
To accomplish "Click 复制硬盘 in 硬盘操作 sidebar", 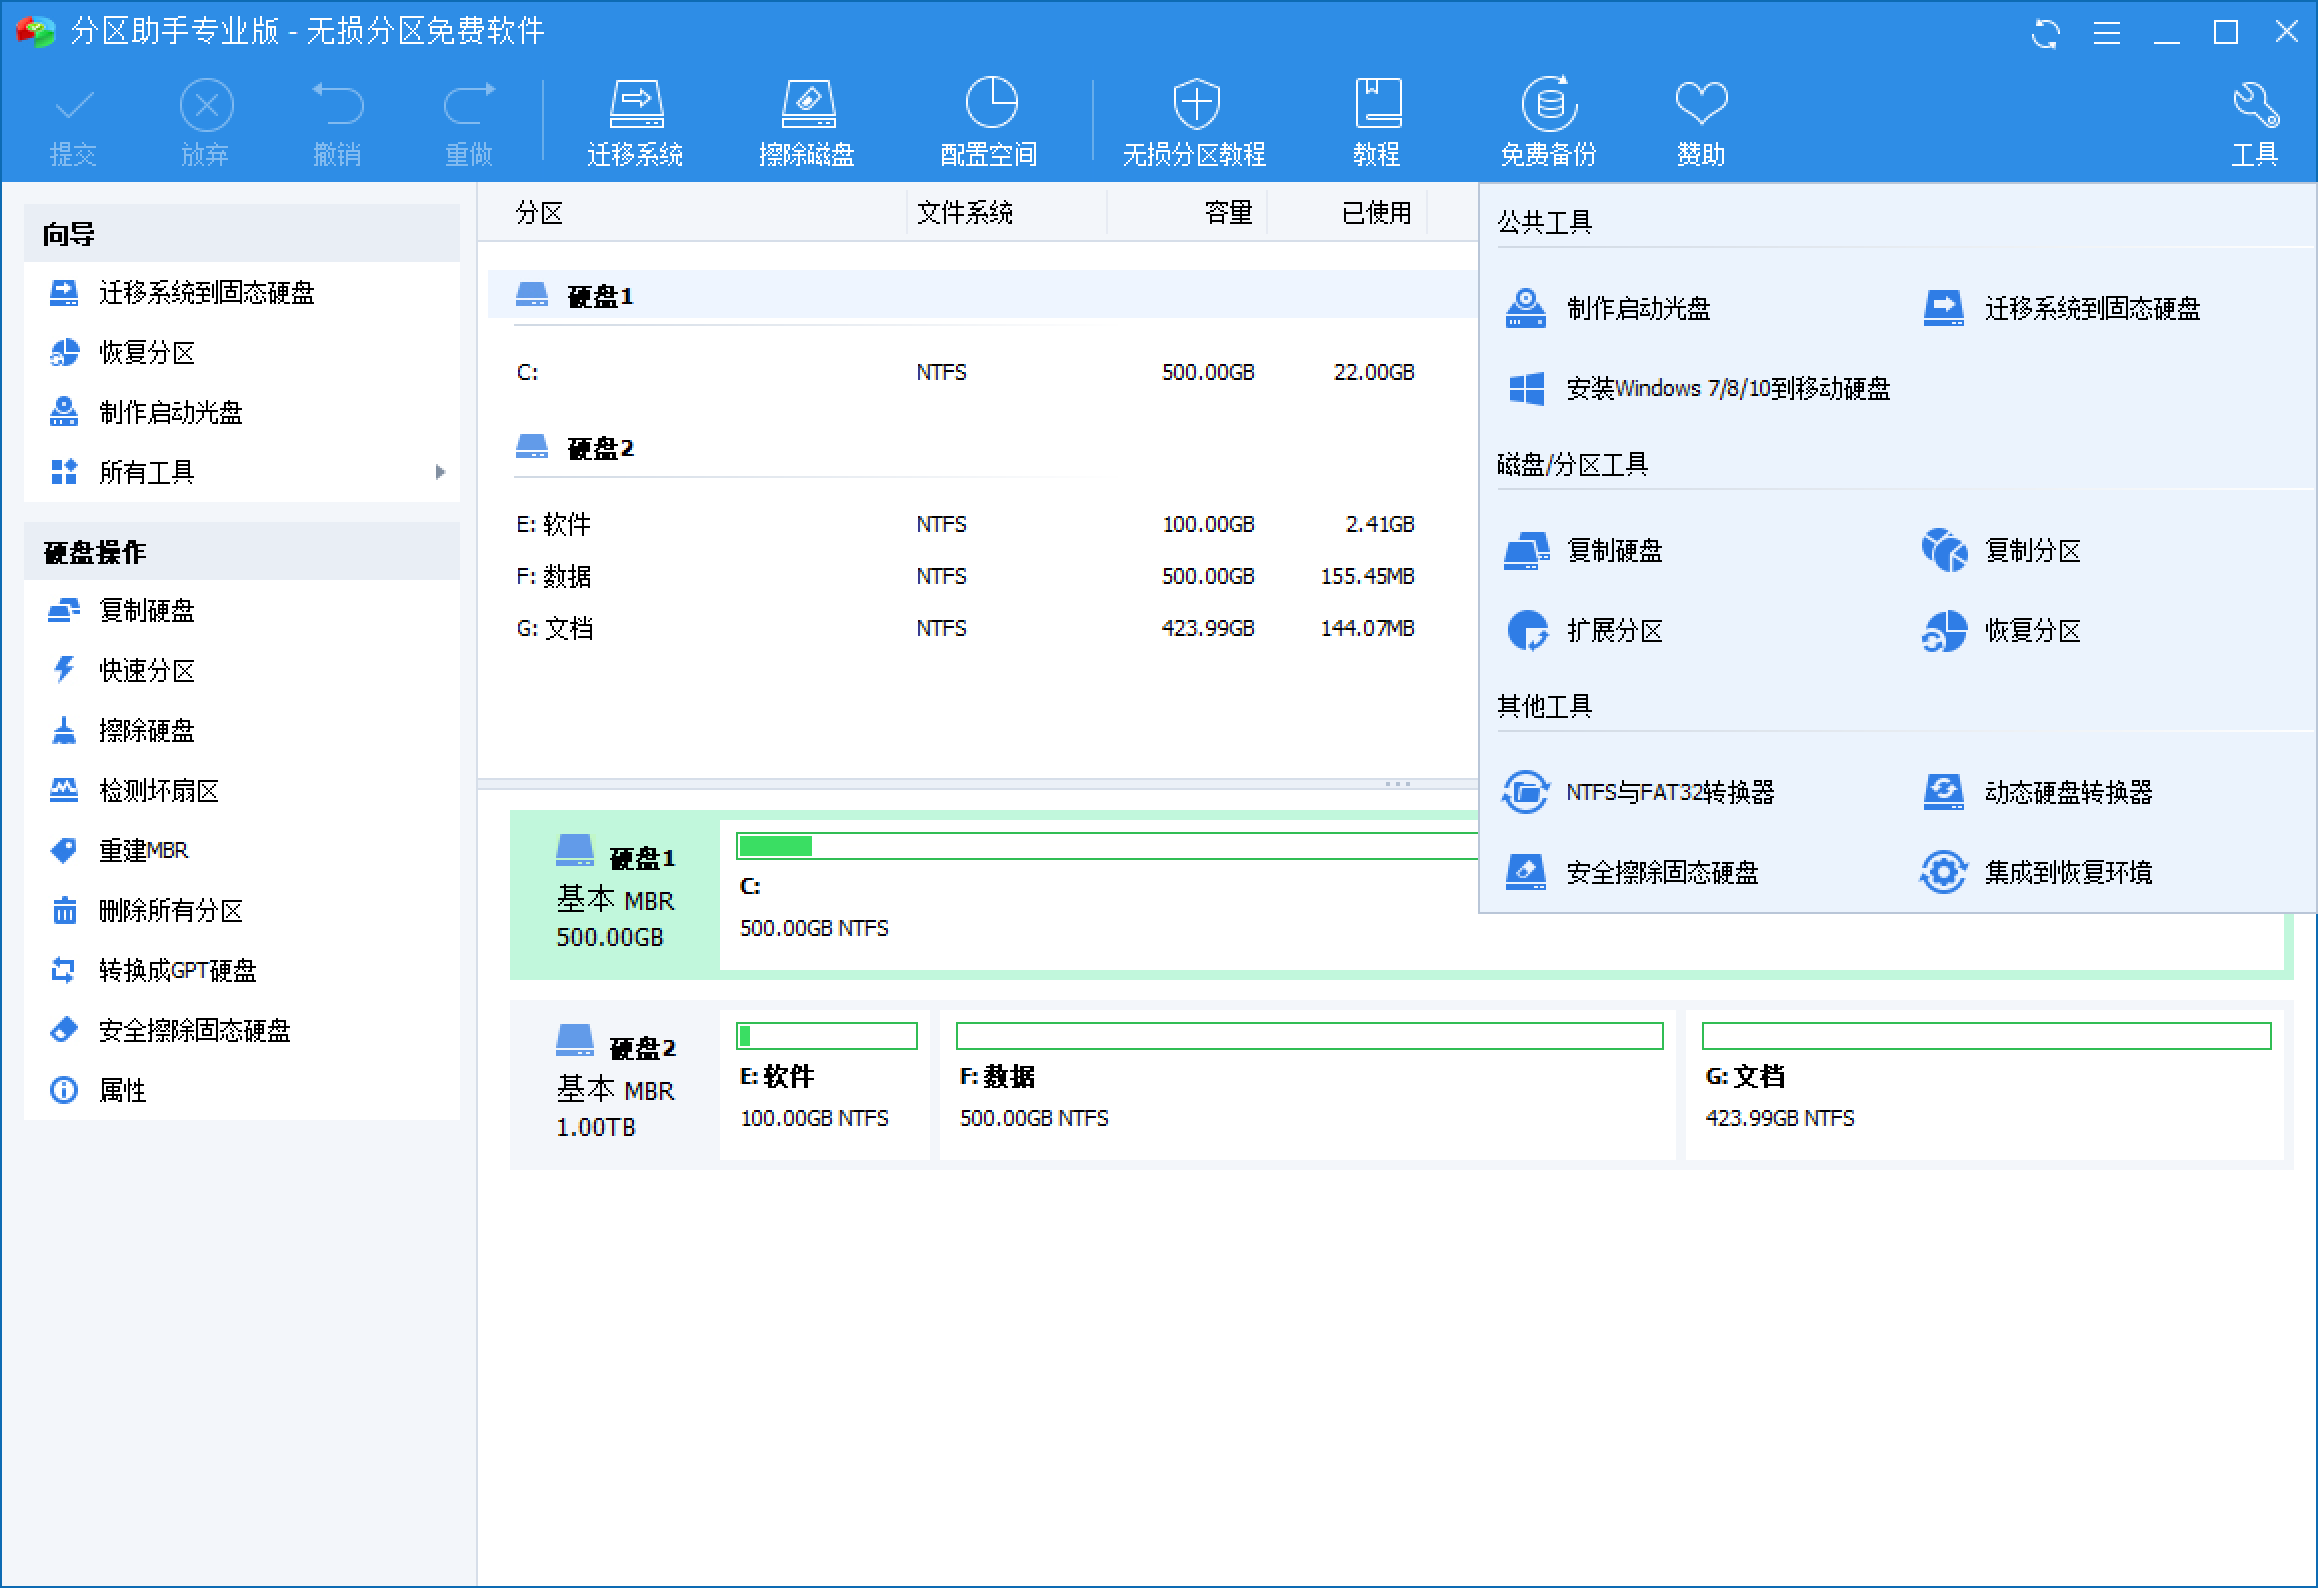I will pyautogui.click(x=242, y=610).
